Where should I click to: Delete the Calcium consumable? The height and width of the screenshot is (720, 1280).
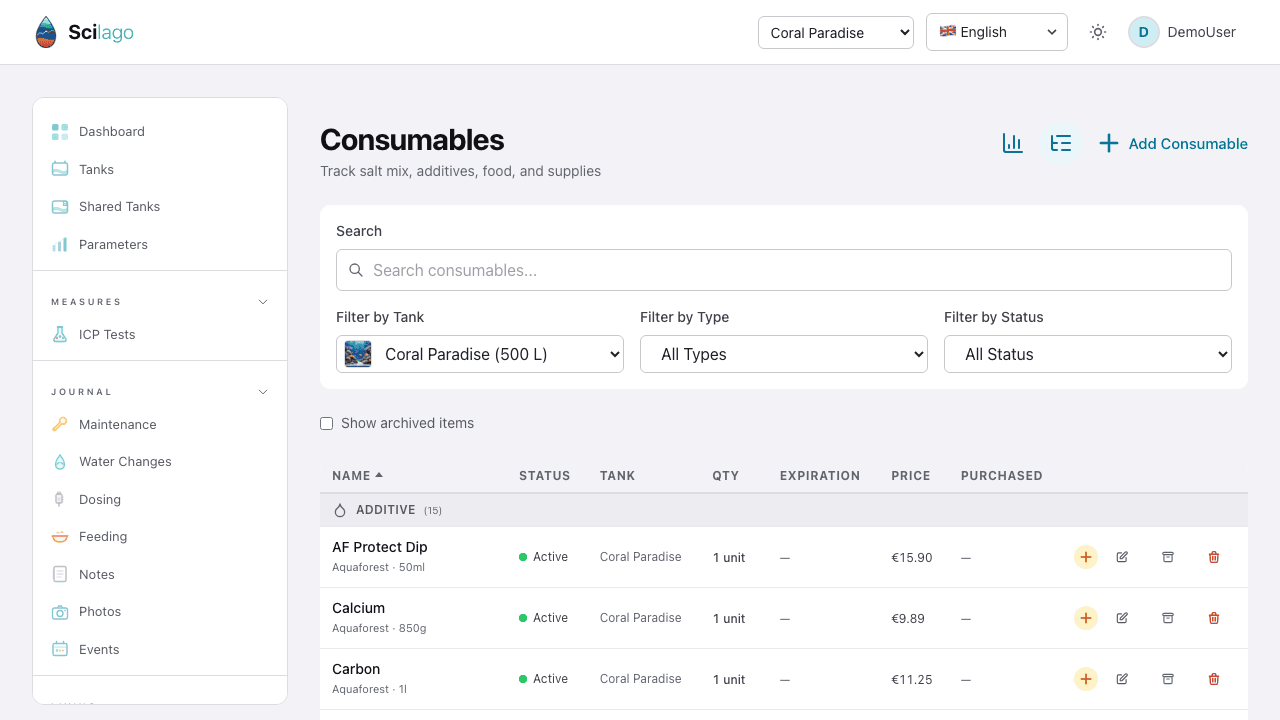tap(1214, 618)
